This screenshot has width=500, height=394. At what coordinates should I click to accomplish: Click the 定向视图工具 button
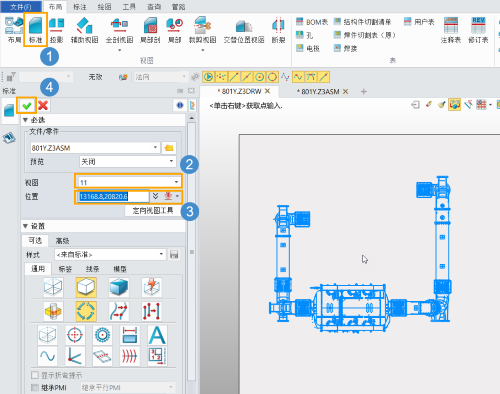click(x=153, y=211)
